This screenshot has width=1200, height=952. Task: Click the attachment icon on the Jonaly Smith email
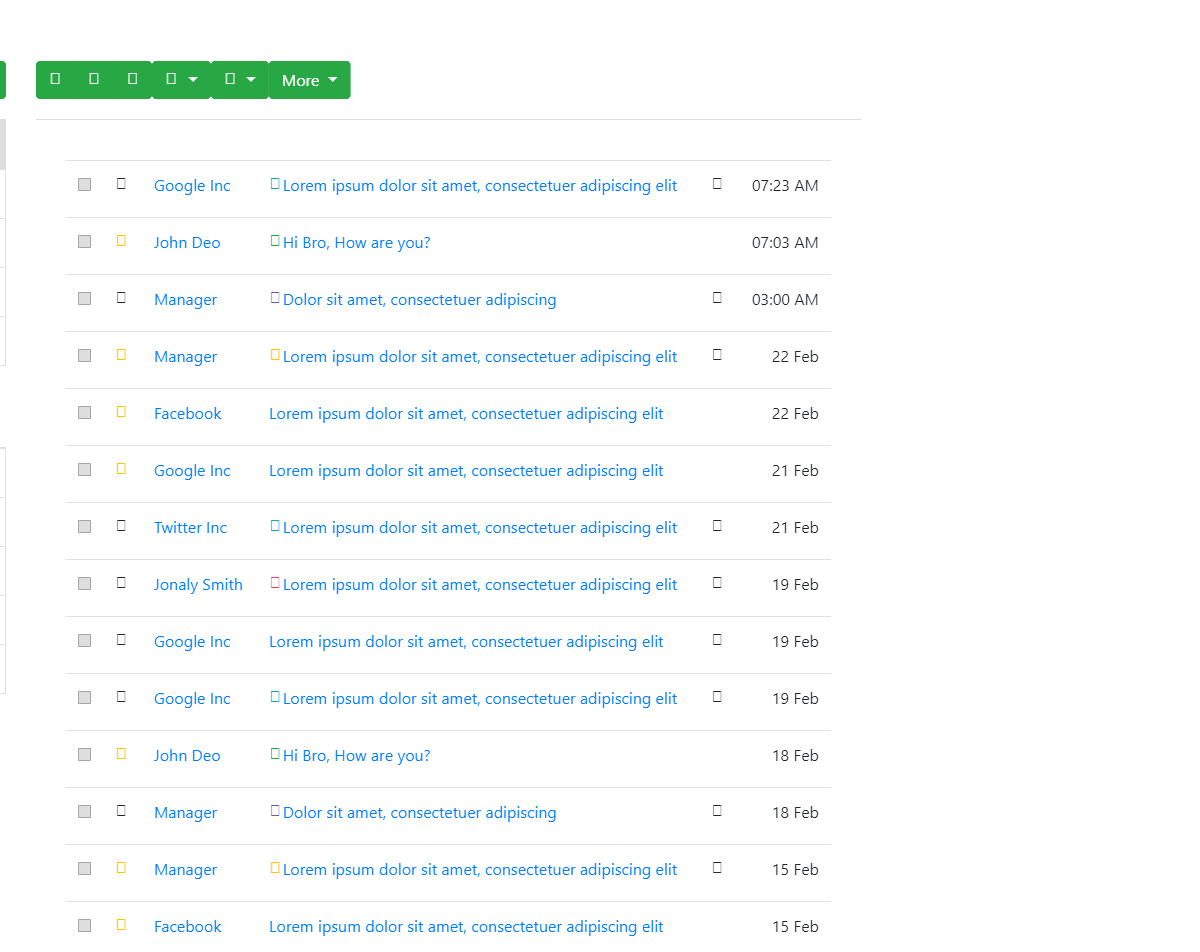(x=717, y=583)
